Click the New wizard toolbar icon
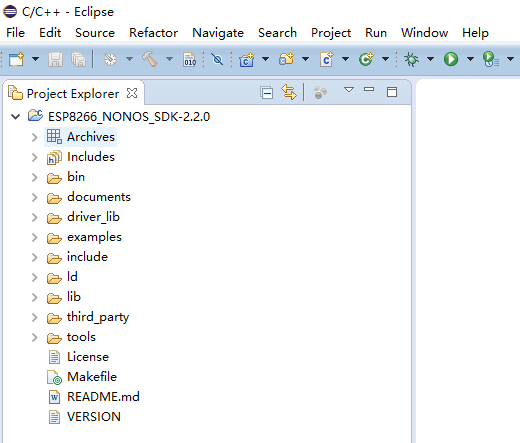 [x=16, y=59]
